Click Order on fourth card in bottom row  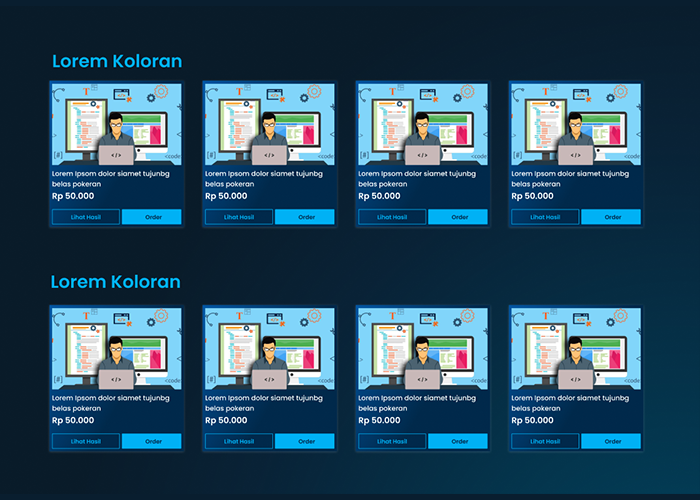pyautogui.click(x=611, y=441)
